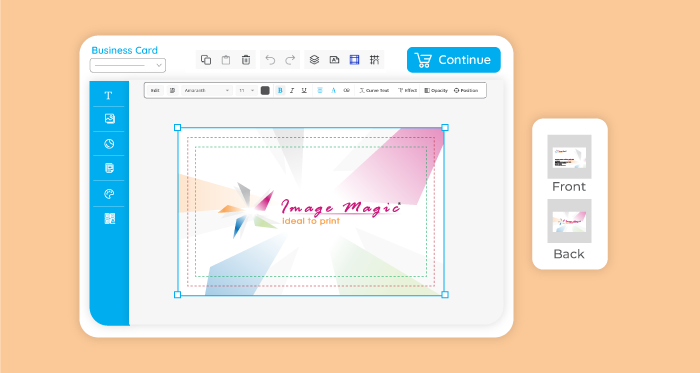Open the color palette icon in sidebar
This screenshot has height=373, width=700.
pos(109,194)
